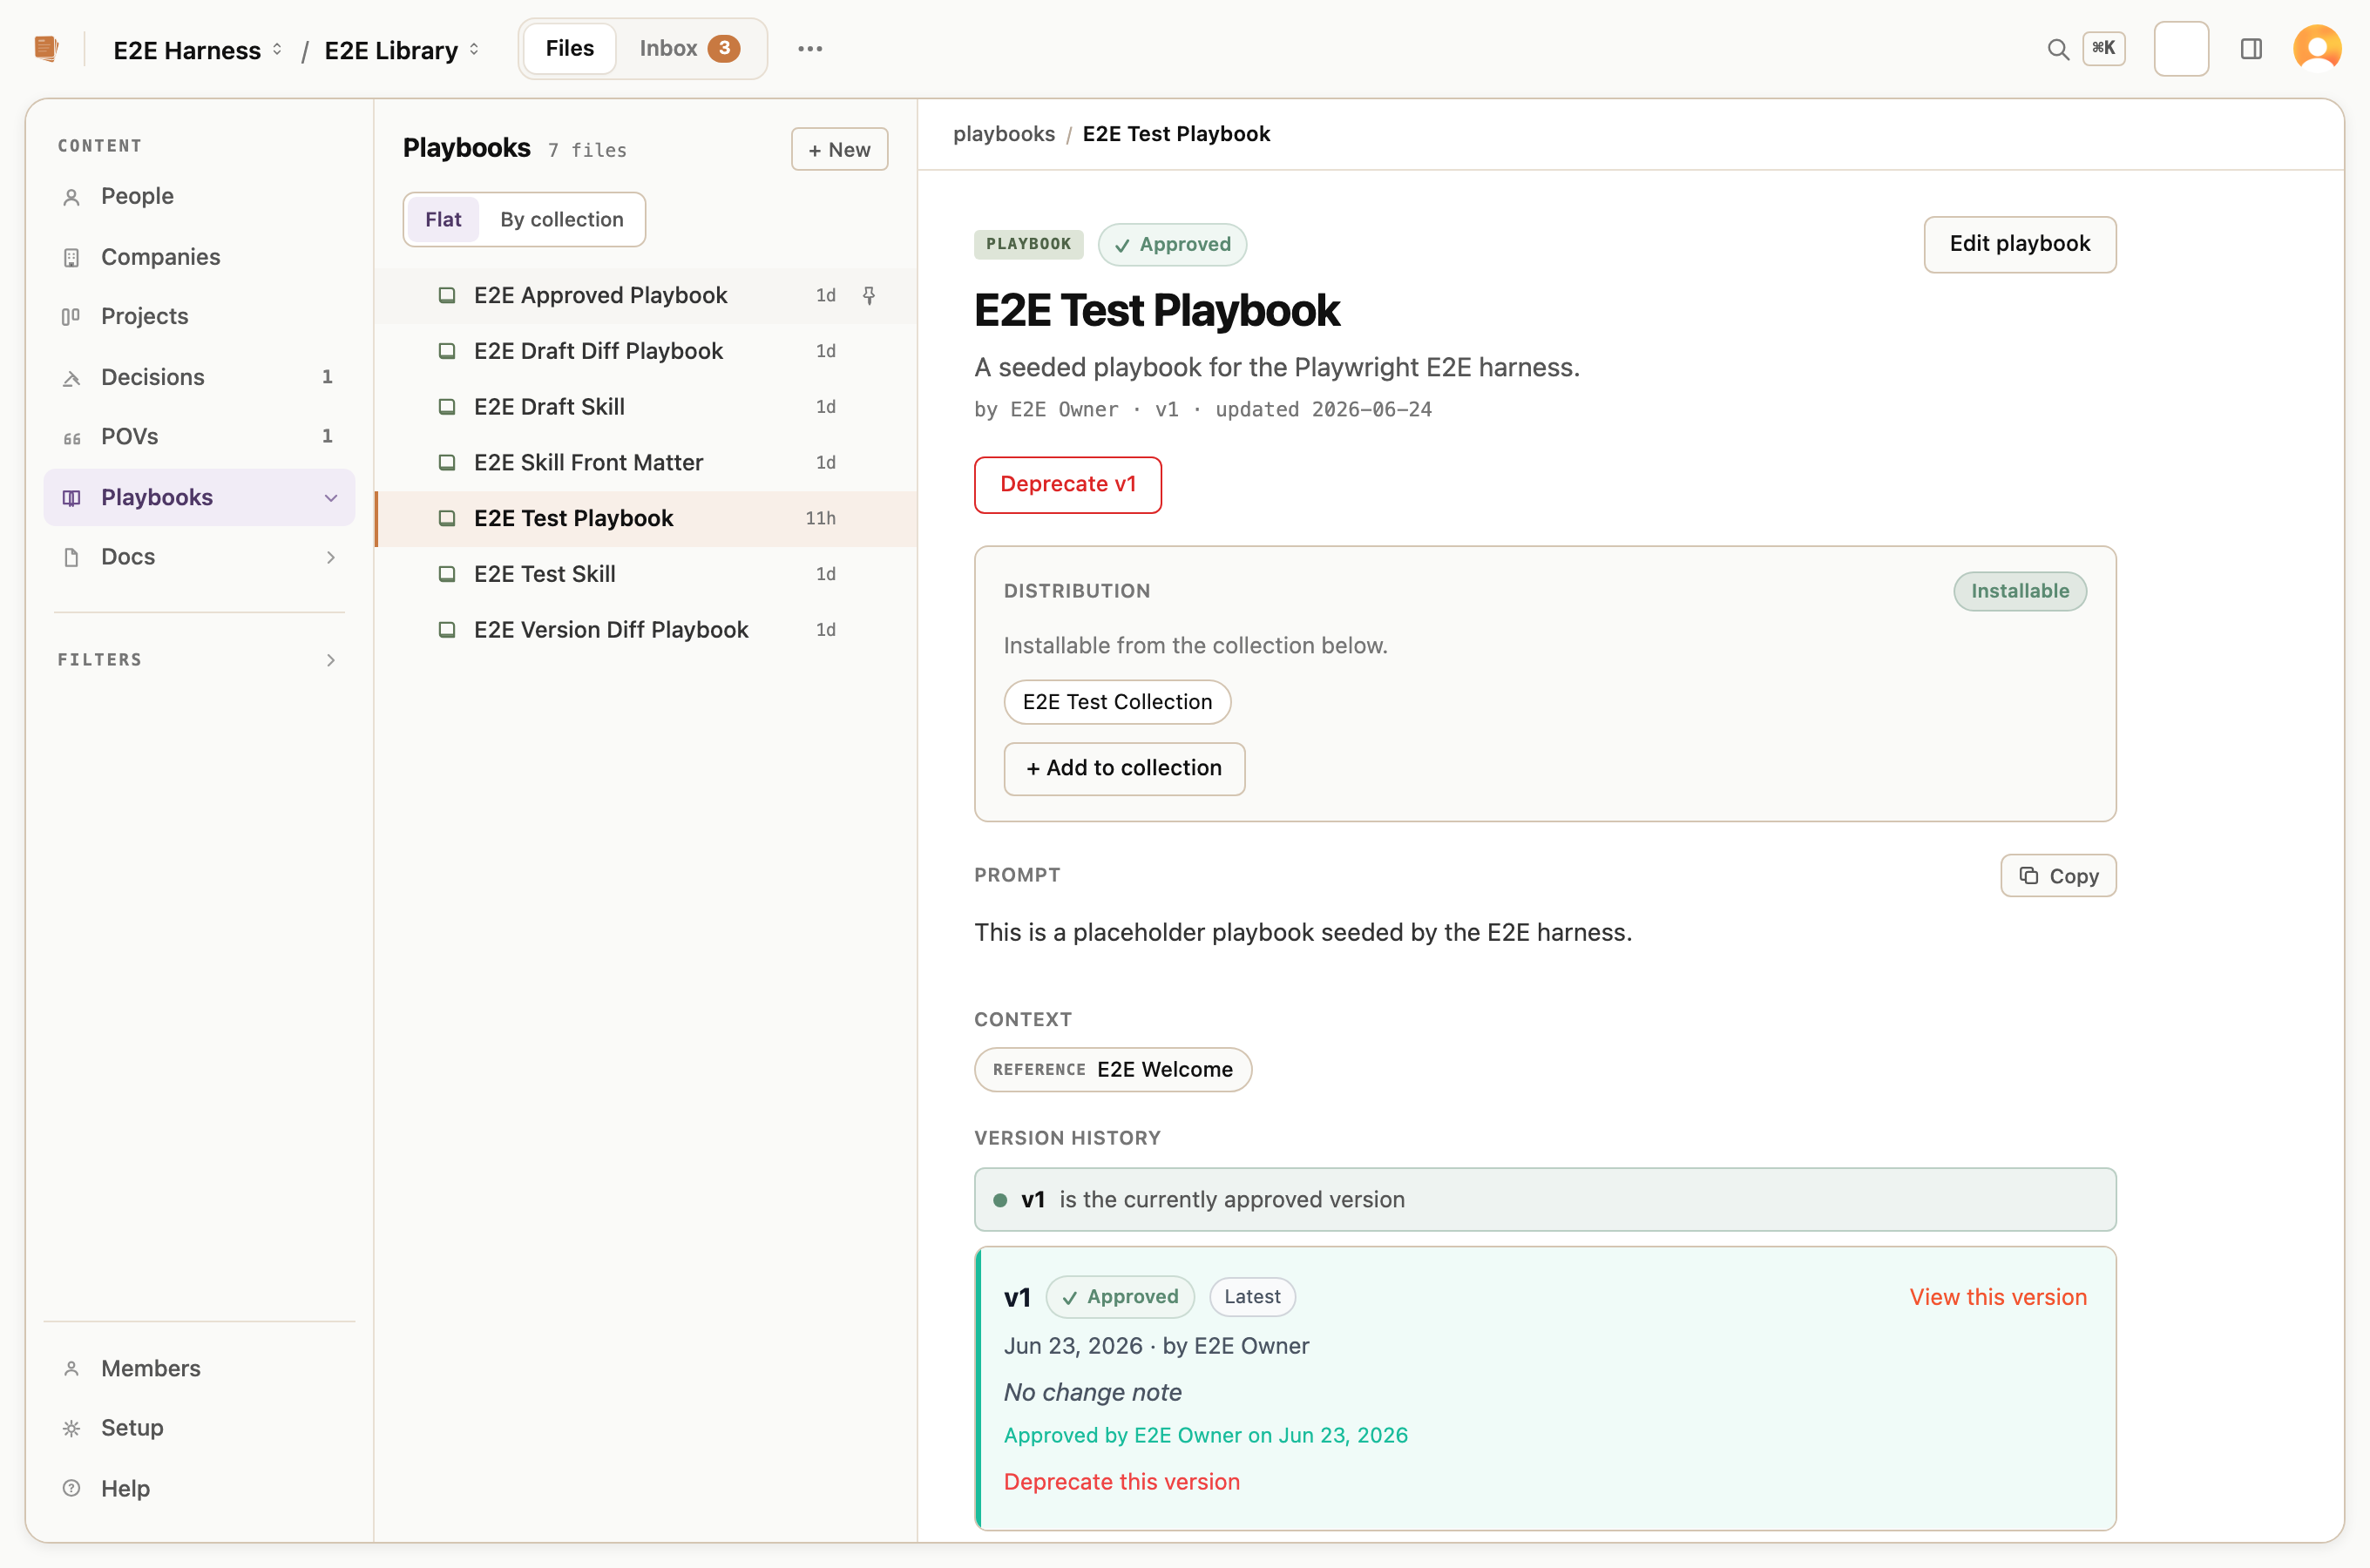Click the Decisions gavel icon
This screenshot has width=2370, height=1568.
click(x=71, y=378)
